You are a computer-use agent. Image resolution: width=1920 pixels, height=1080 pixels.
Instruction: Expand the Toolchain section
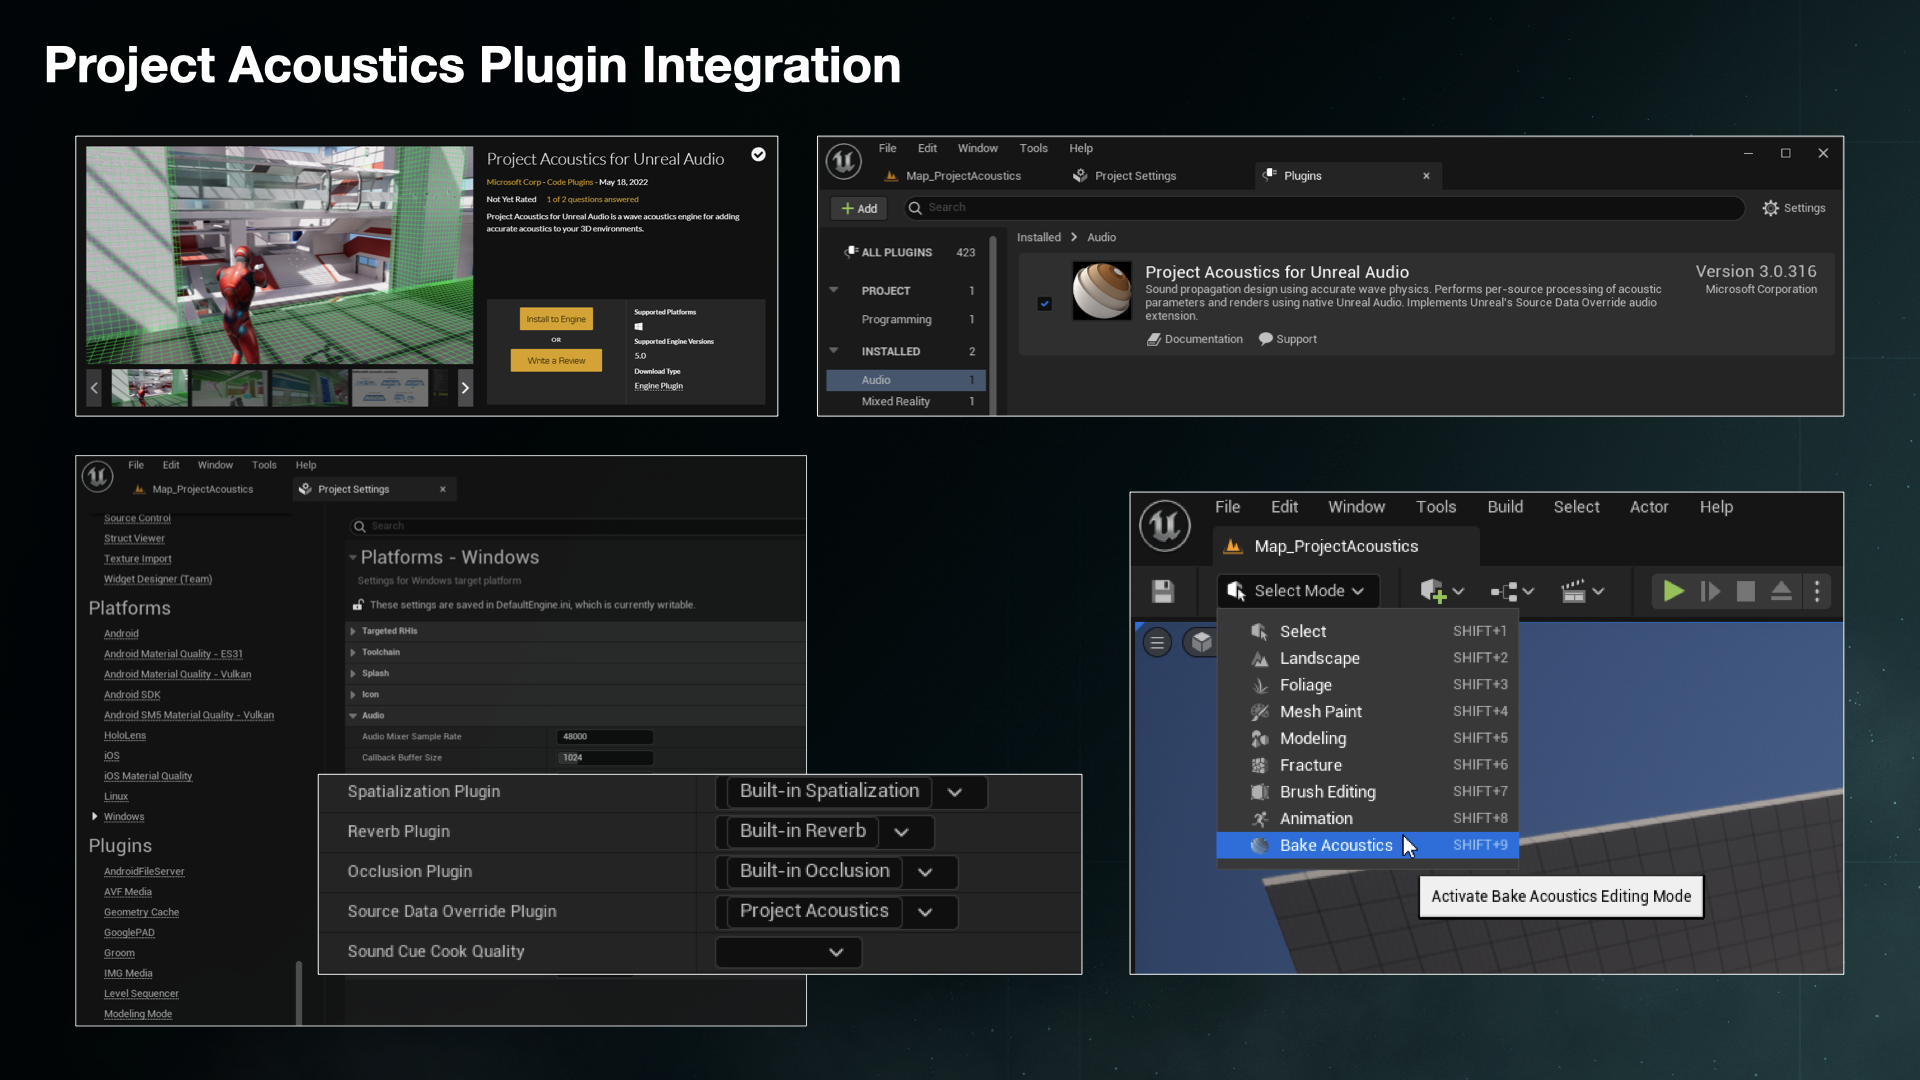352,652
